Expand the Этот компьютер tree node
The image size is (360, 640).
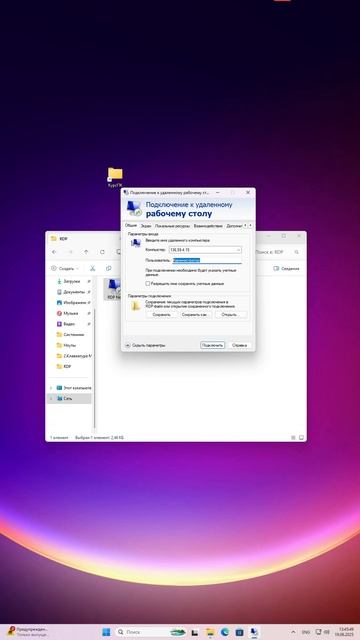(x=51, y=388)
